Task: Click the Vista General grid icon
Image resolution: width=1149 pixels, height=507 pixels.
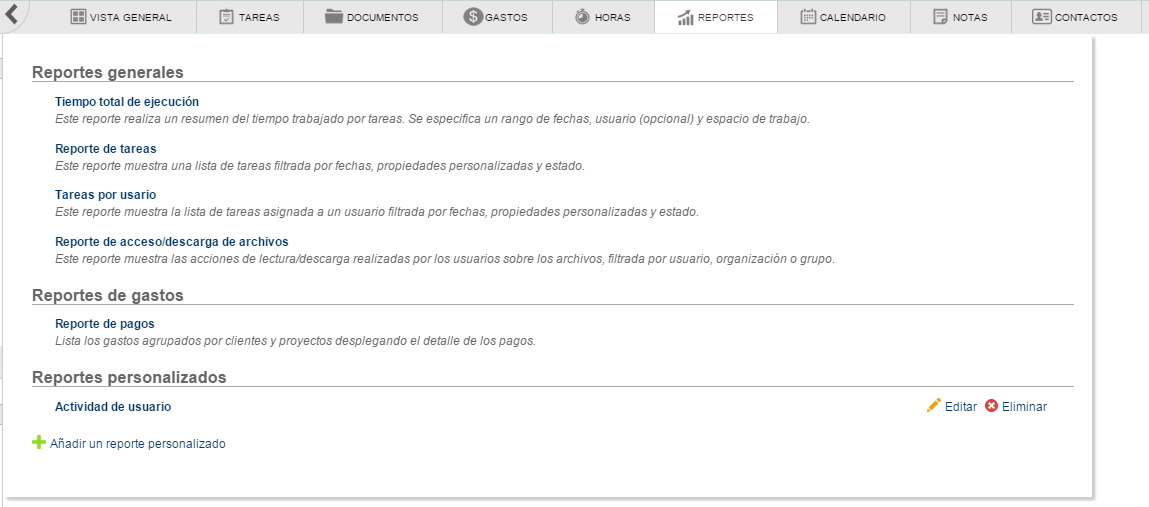Action: [78, 17]
